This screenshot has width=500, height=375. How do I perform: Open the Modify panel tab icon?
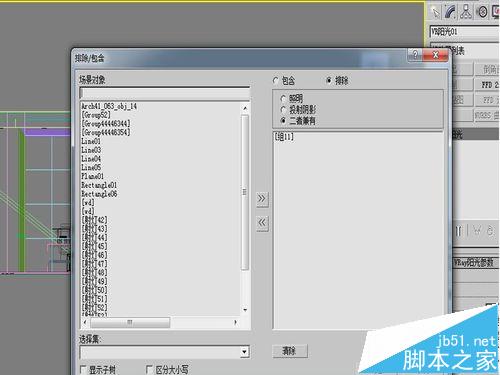click(450, 12)
